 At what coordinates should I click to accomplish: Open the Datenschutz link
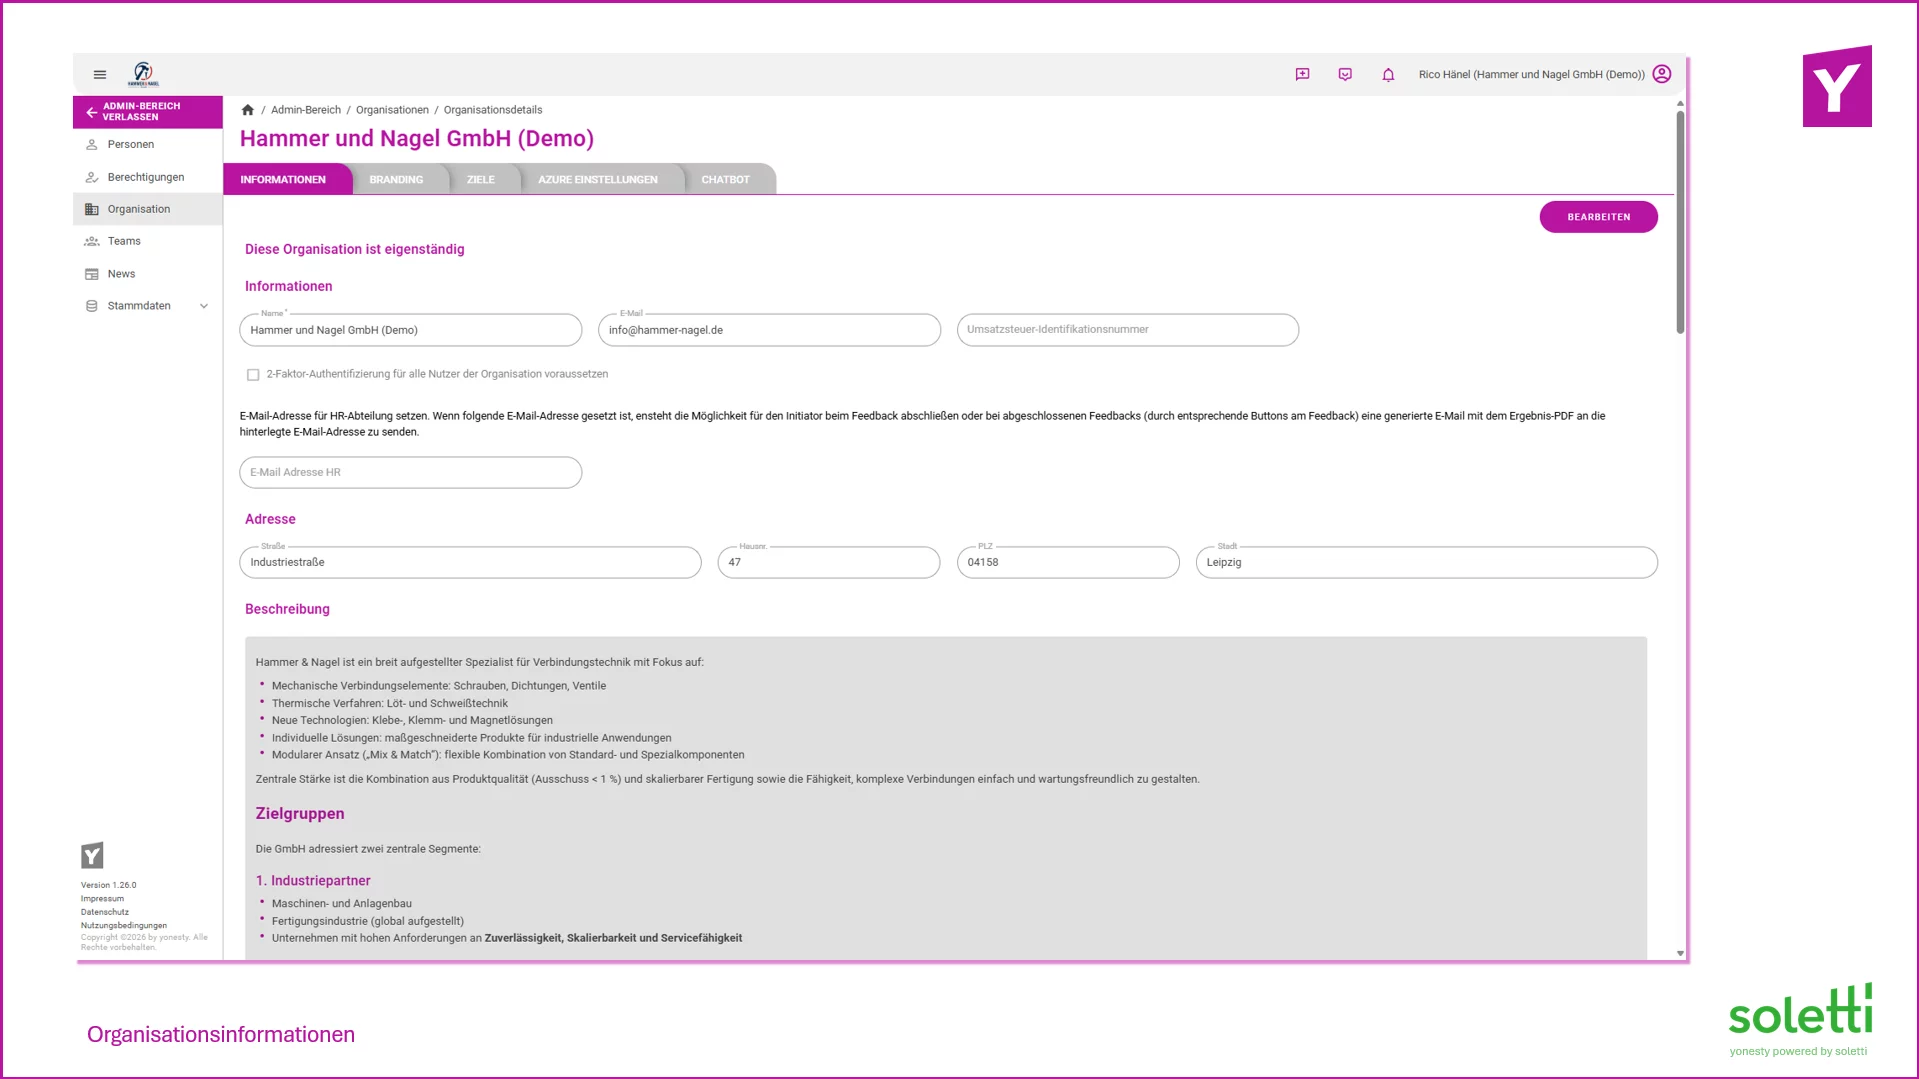pyautogui.click(x=105, y=912)
